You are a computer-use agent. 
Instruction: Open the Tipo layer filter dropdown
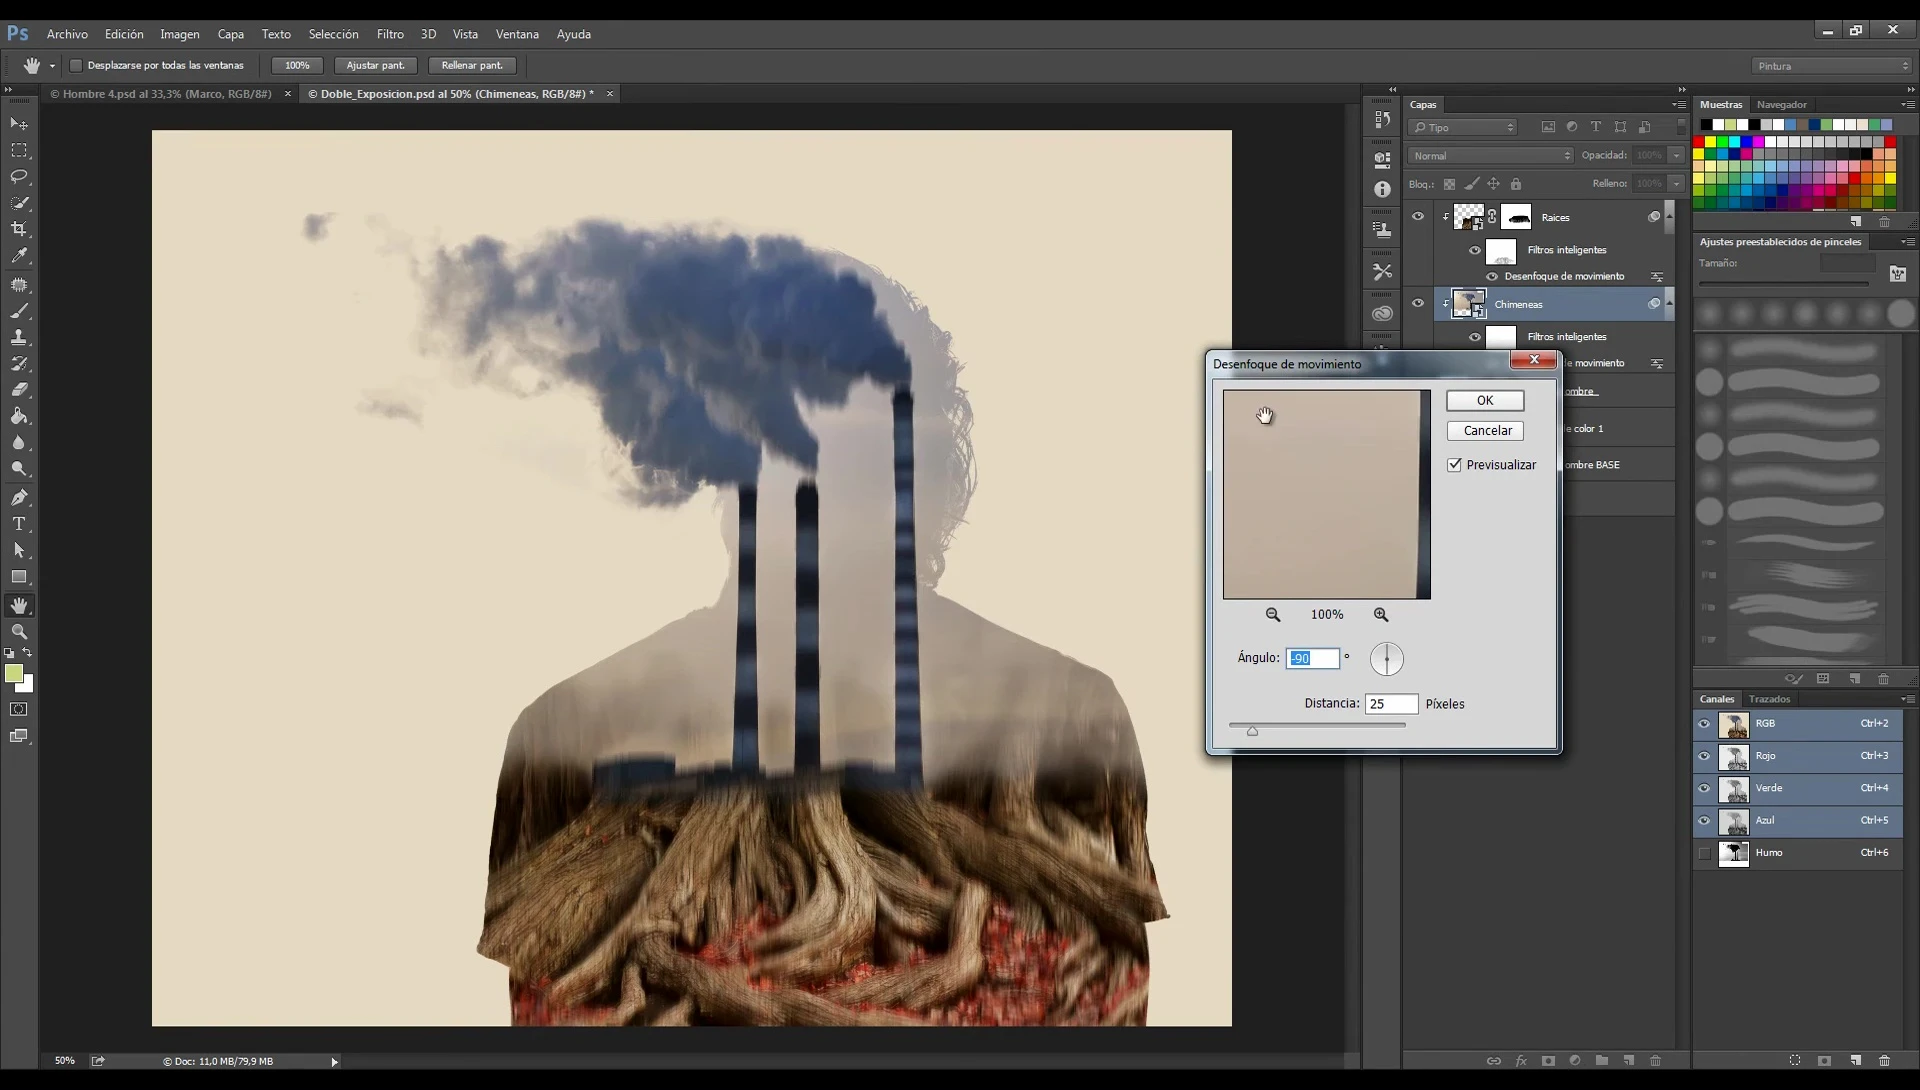pyautogui.click(x=1463, y=127)
